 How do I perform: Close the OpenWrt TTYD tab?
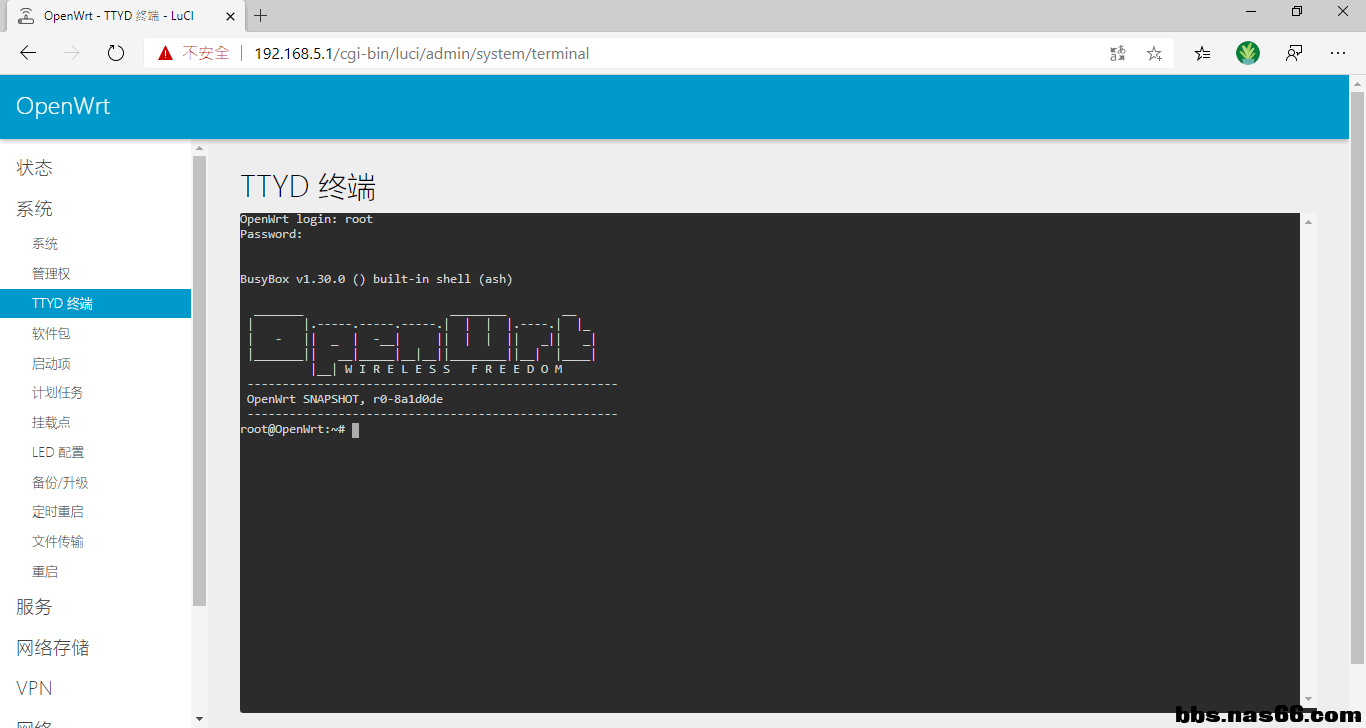(x=228, y=16)
